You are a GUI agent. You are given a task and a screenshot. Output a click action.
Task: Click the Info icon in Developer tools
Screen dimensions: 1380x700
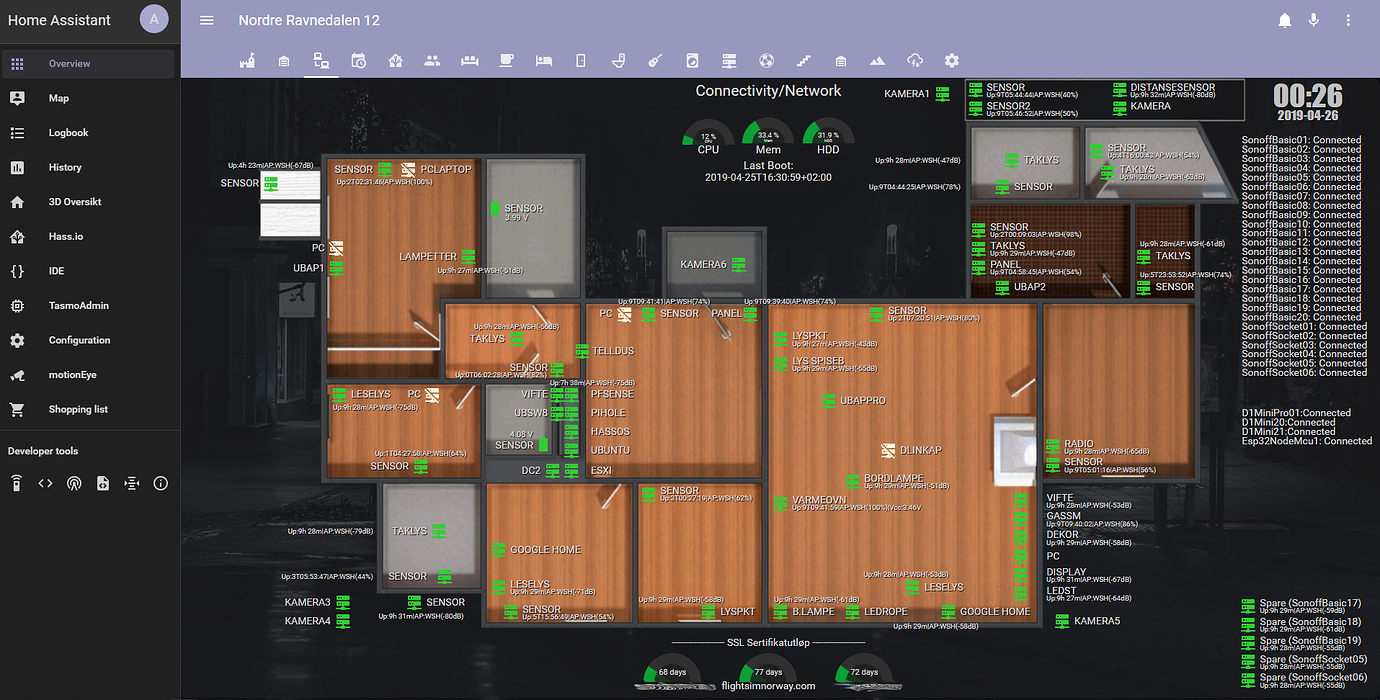(x=160, y=483)
